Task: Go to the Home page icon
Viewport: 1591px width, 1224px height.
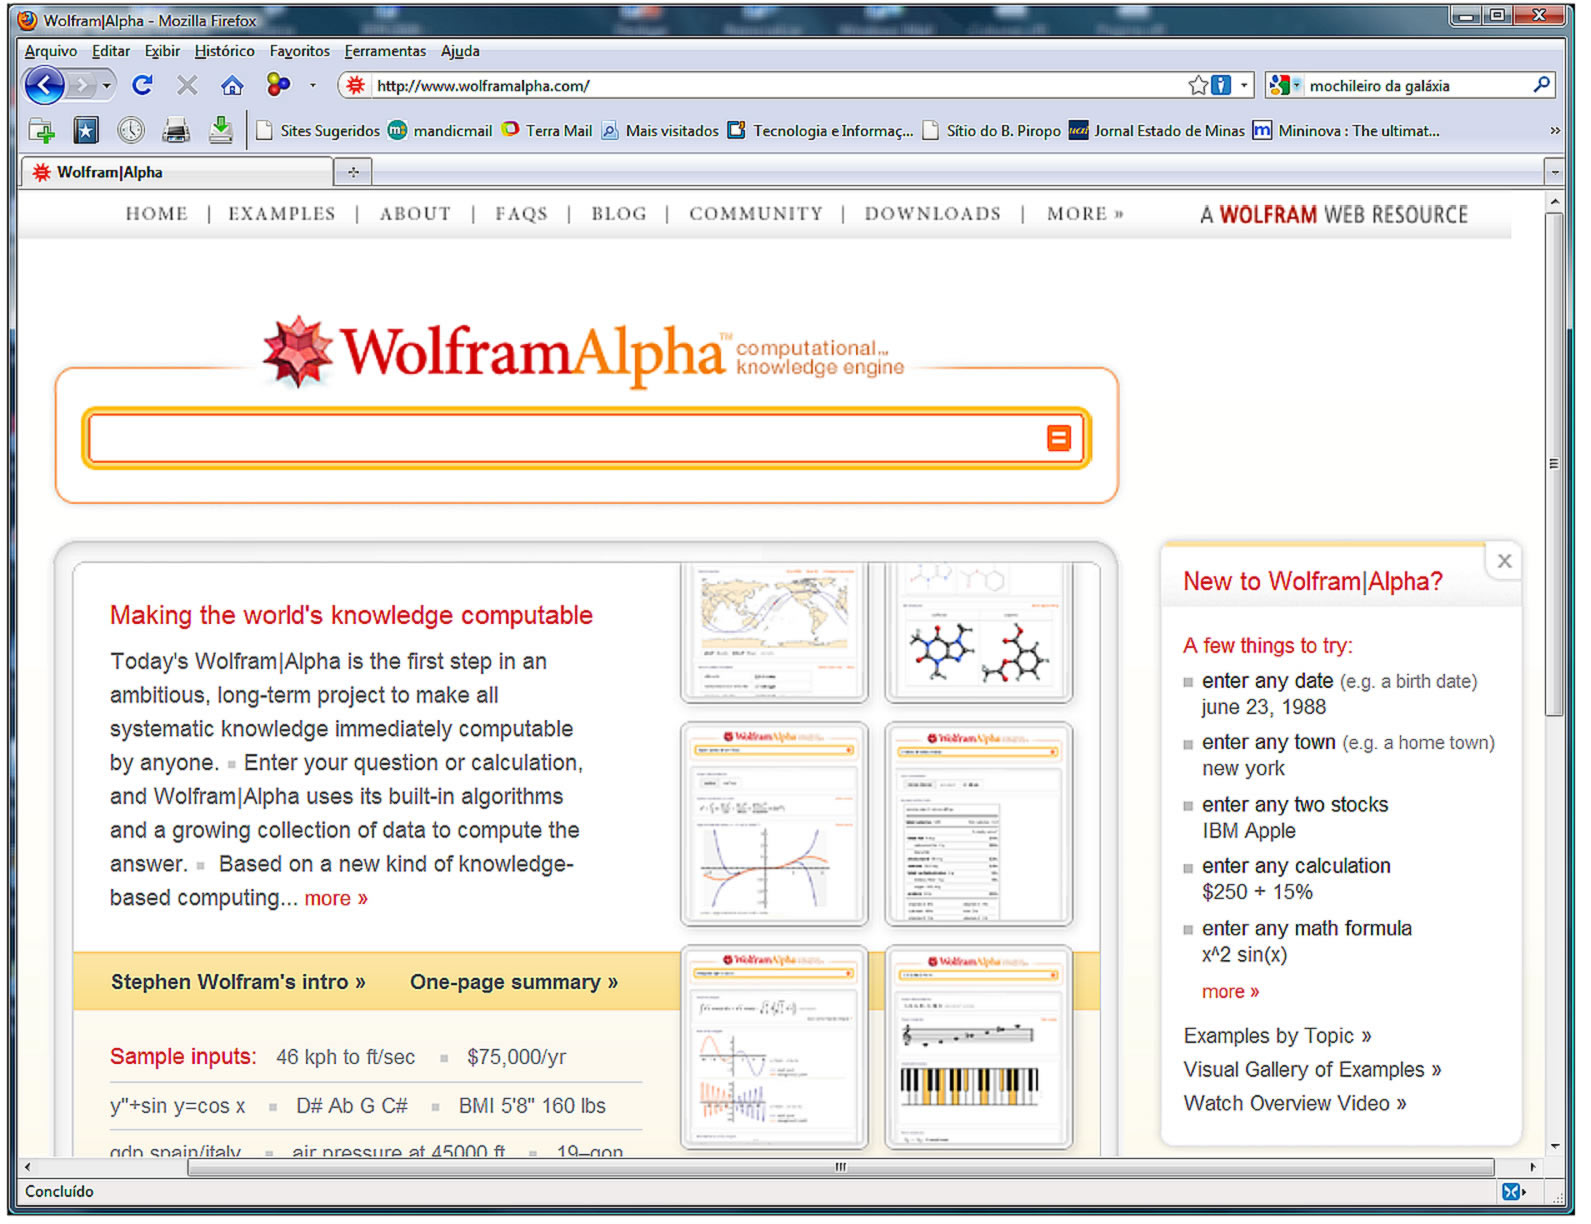Action: coord(232,85)
